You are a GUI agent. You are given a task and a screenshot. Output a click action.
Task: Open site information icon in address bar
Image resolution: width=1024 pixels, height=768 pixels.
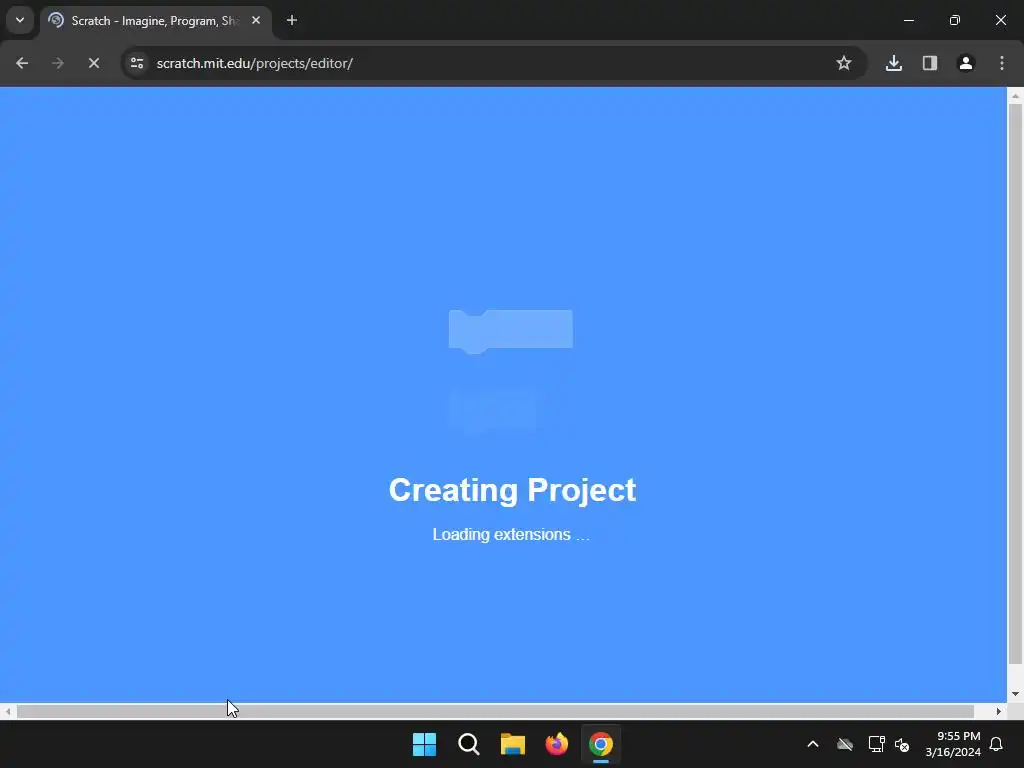(137, 63)
